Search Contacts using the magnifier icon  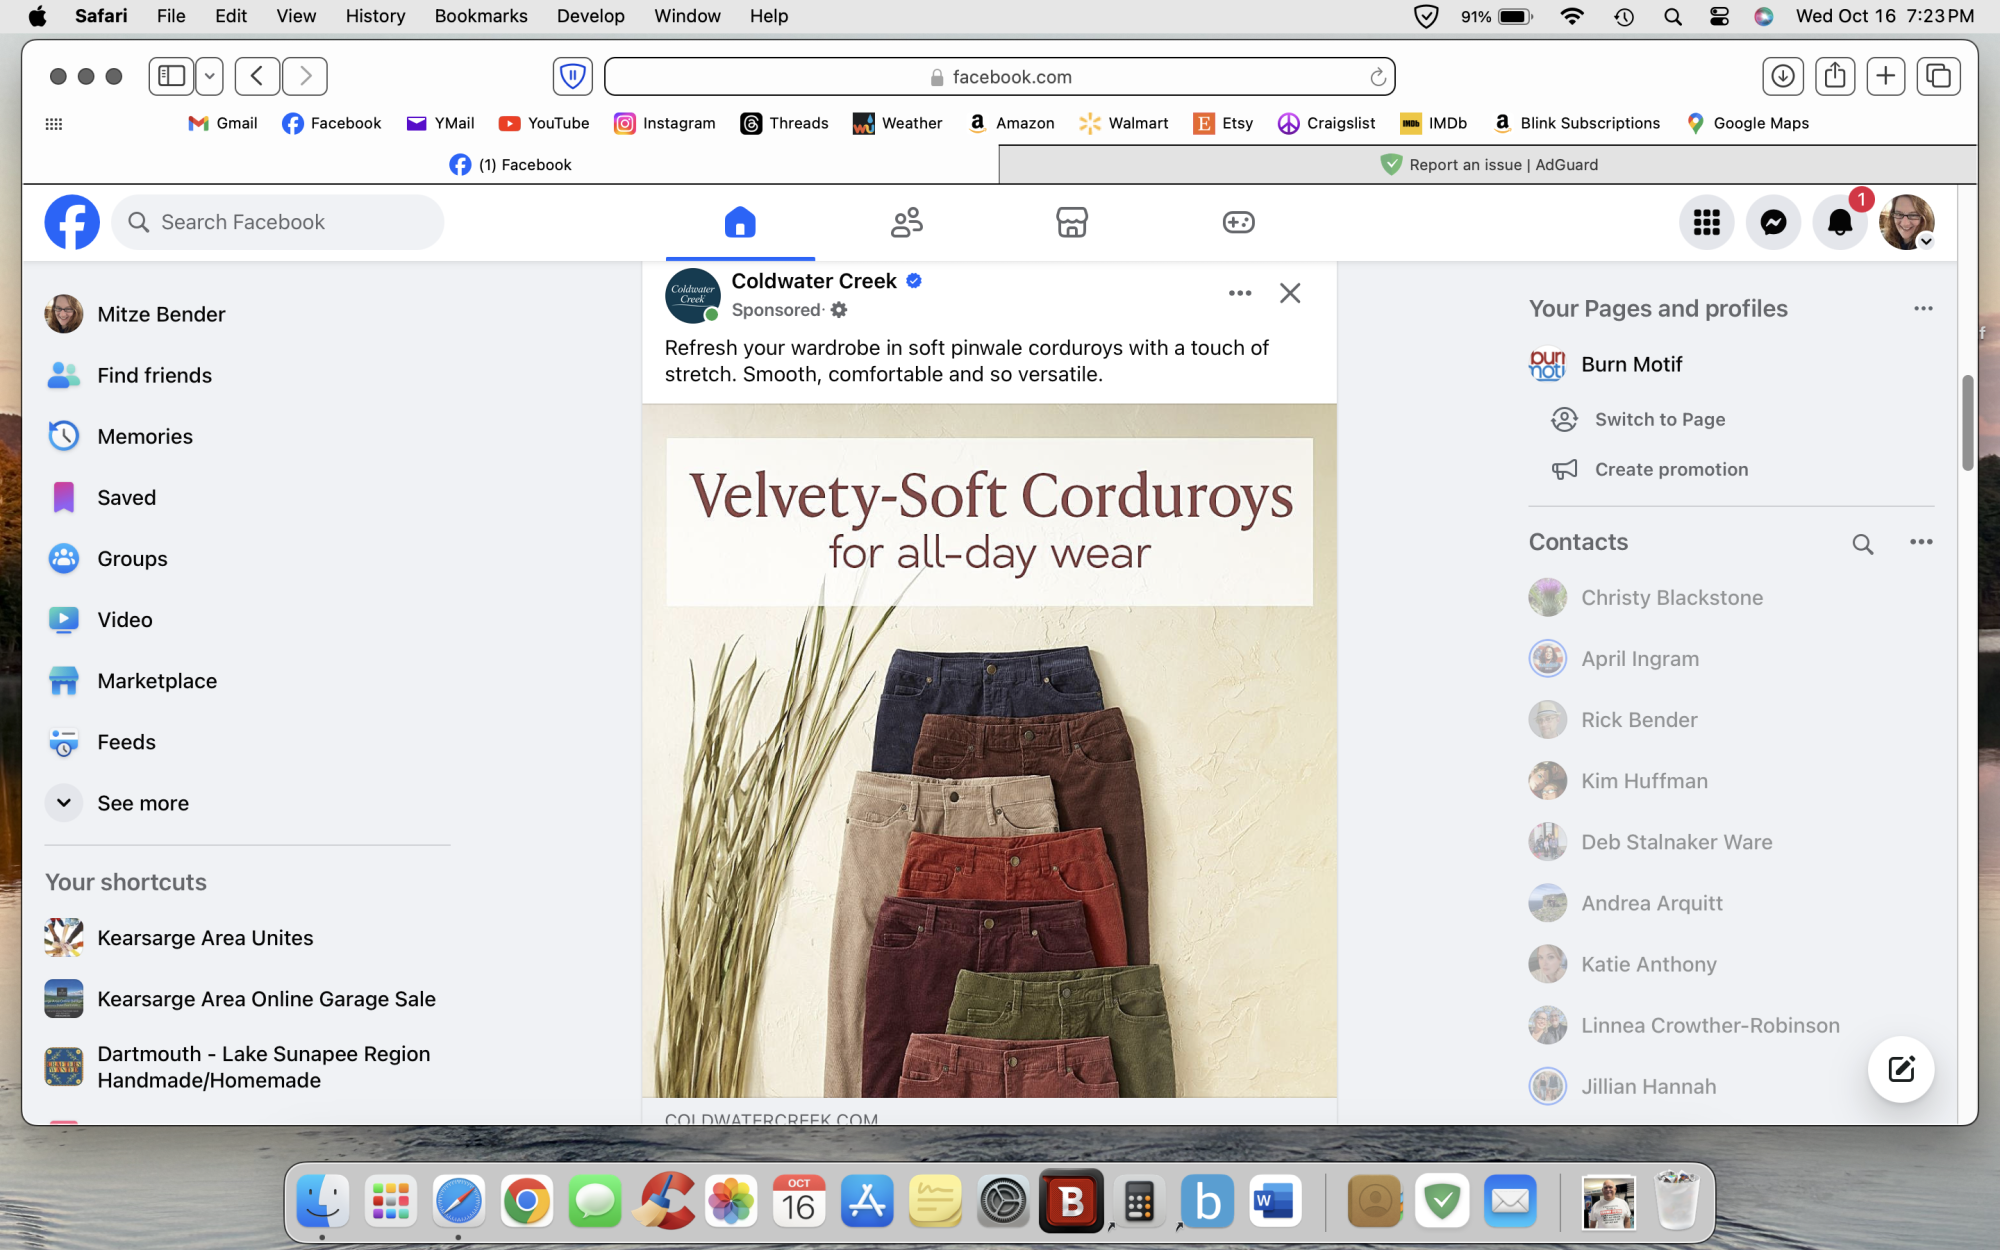click(x=1862, y=543)
